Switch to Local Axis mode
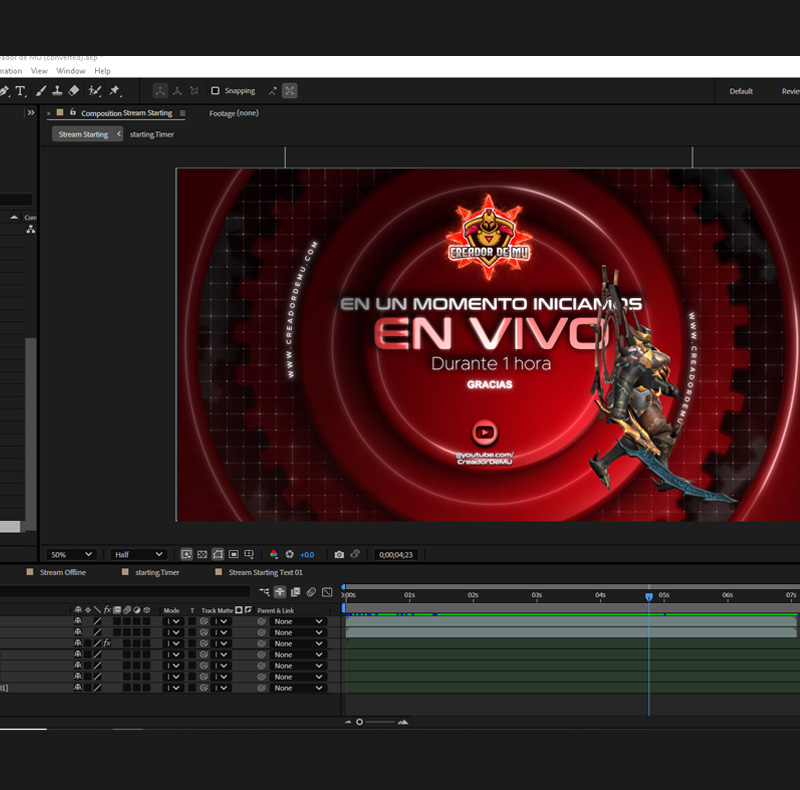Screen dimensions: 800x790 160,91
